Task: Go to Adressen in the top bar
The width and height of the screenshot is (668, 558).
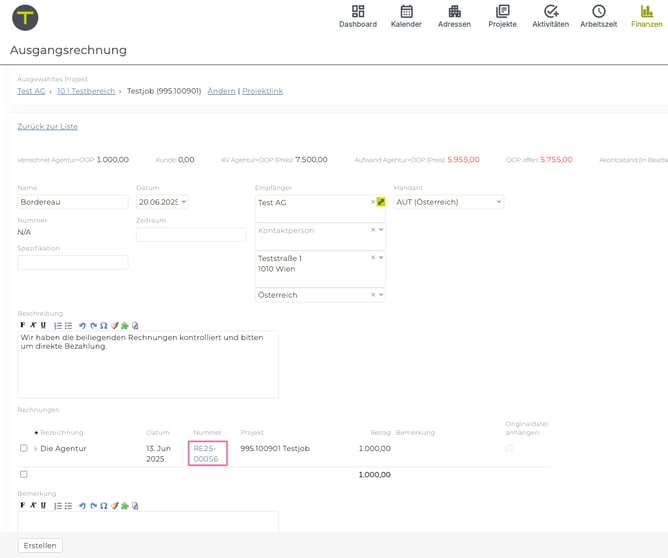Action: coord(454,16)
